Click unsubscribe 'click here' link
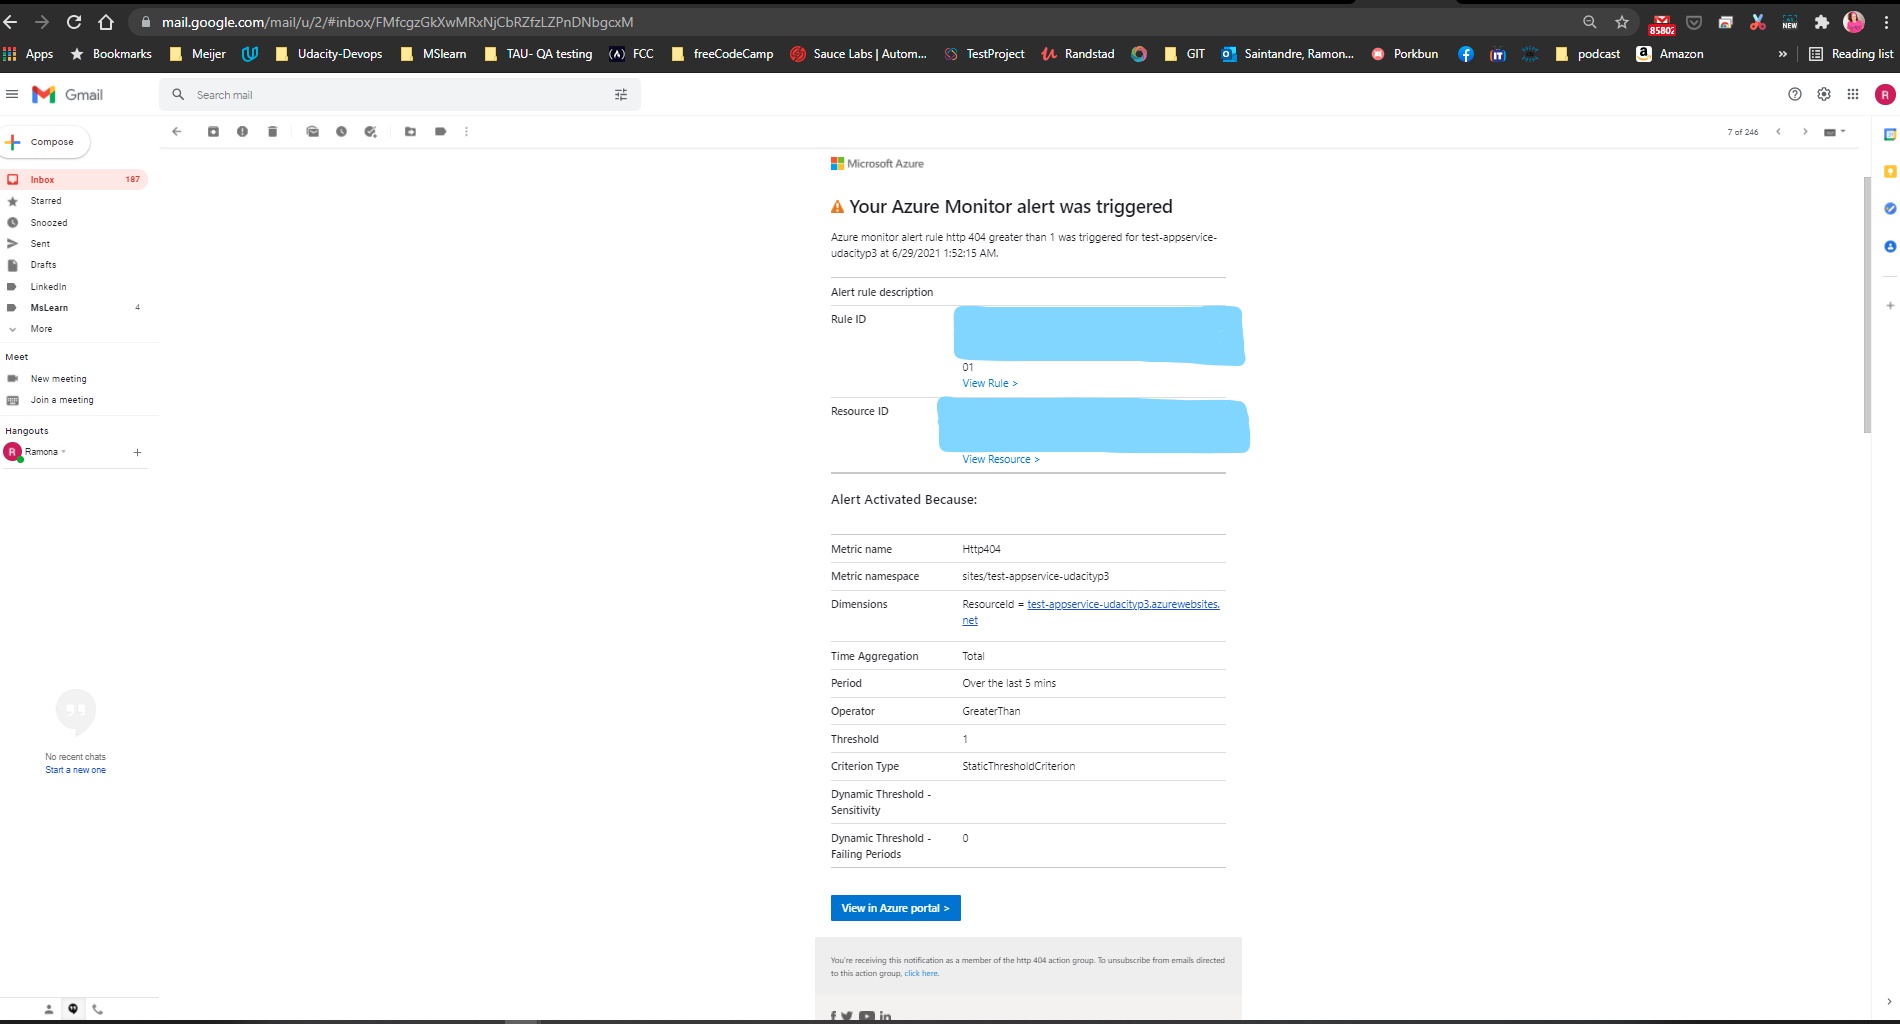Viewport: 1900px width, 1024px height. pyautogui.click(x=921, y=973)
